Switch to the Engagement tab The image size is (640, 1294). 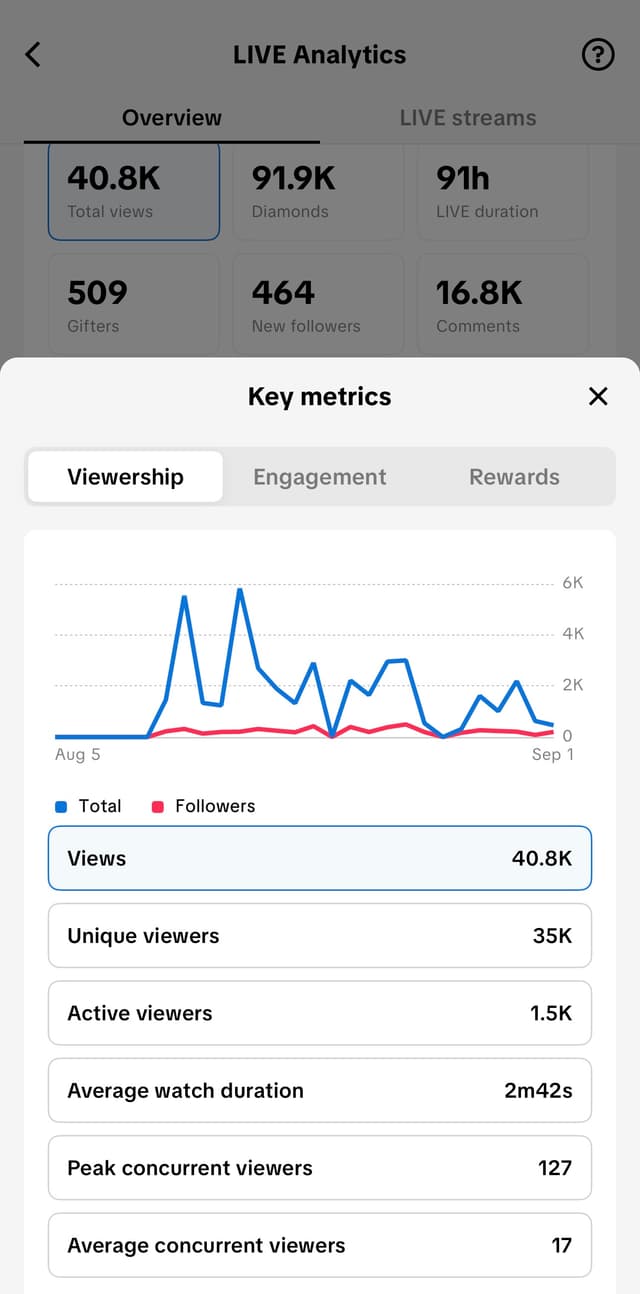[x=319, y=477]
